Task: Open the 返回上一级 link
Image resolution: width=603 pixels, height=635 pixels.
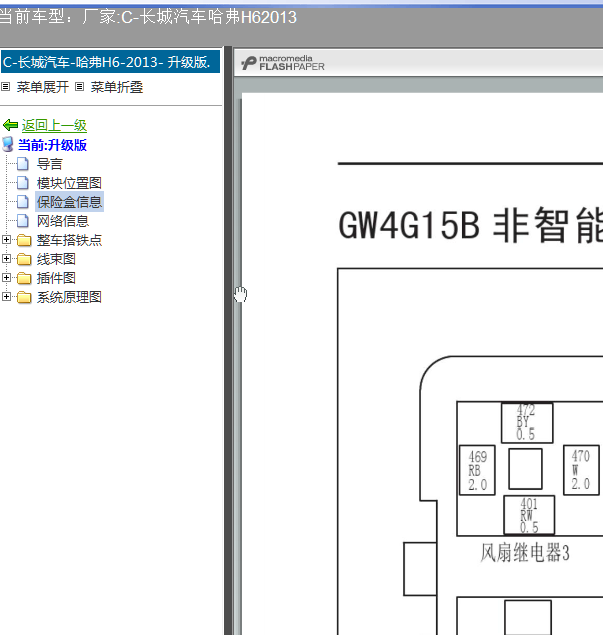Action: (54, 125)
